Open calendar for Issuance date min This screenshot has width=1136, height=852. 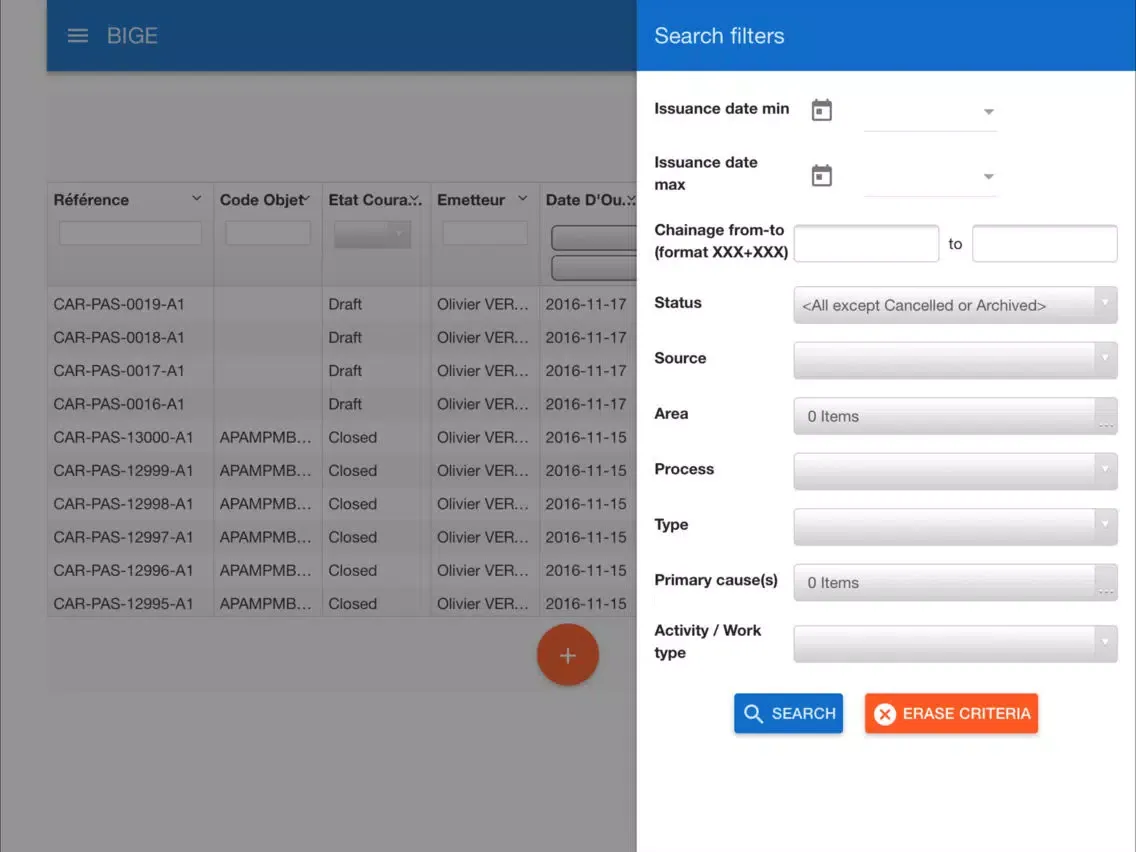coord(821,110)
